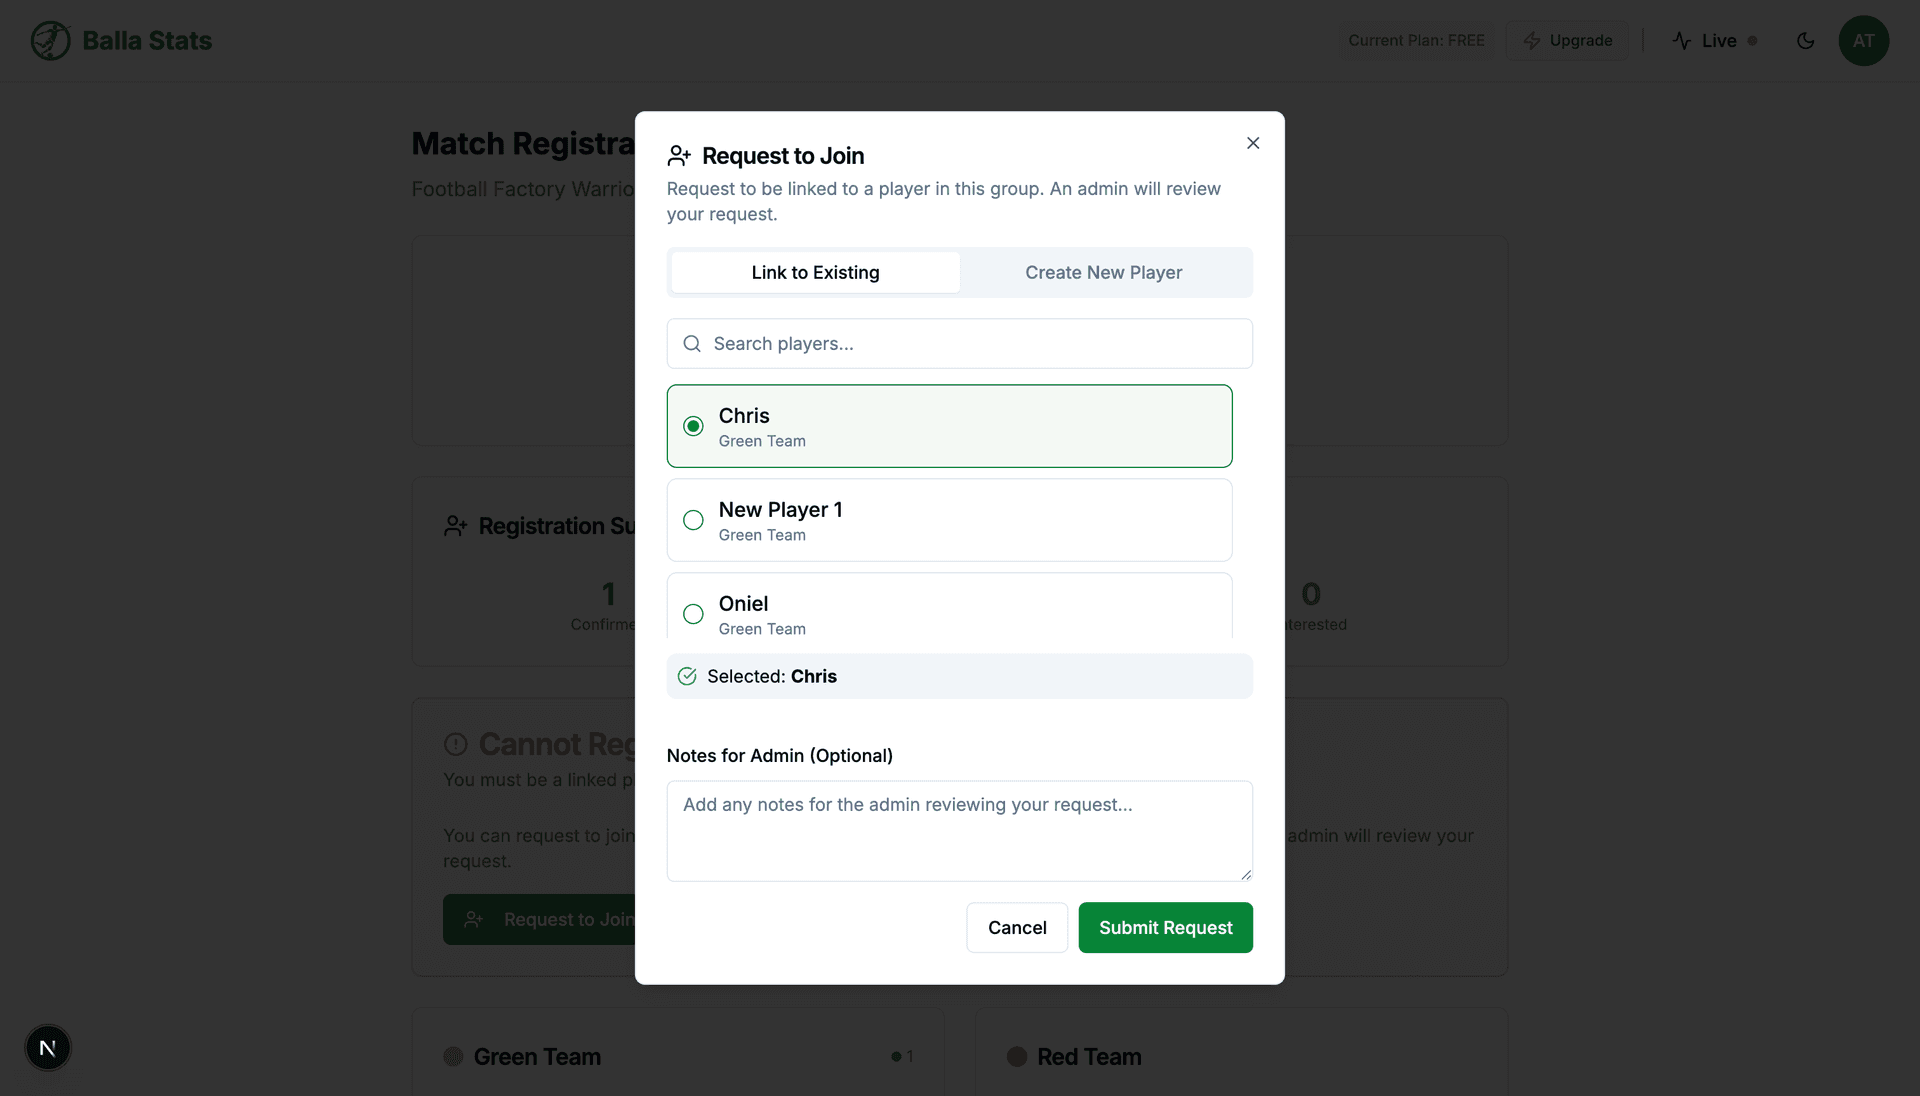The width and height of the screenshot is (1920, 1096).
Task: Click the person-add icon beside Request to Join
Action: point(679,155)
